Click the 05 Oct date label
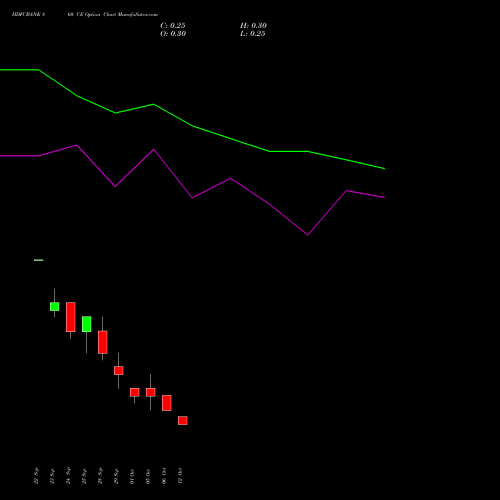500x500 pixels. 148,476
